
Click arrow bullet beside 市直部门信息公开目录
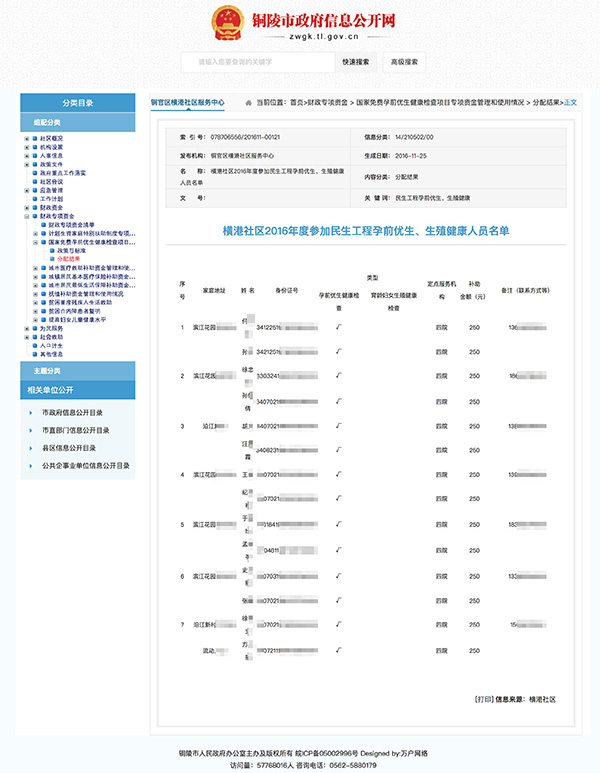(x=31, y=430)
